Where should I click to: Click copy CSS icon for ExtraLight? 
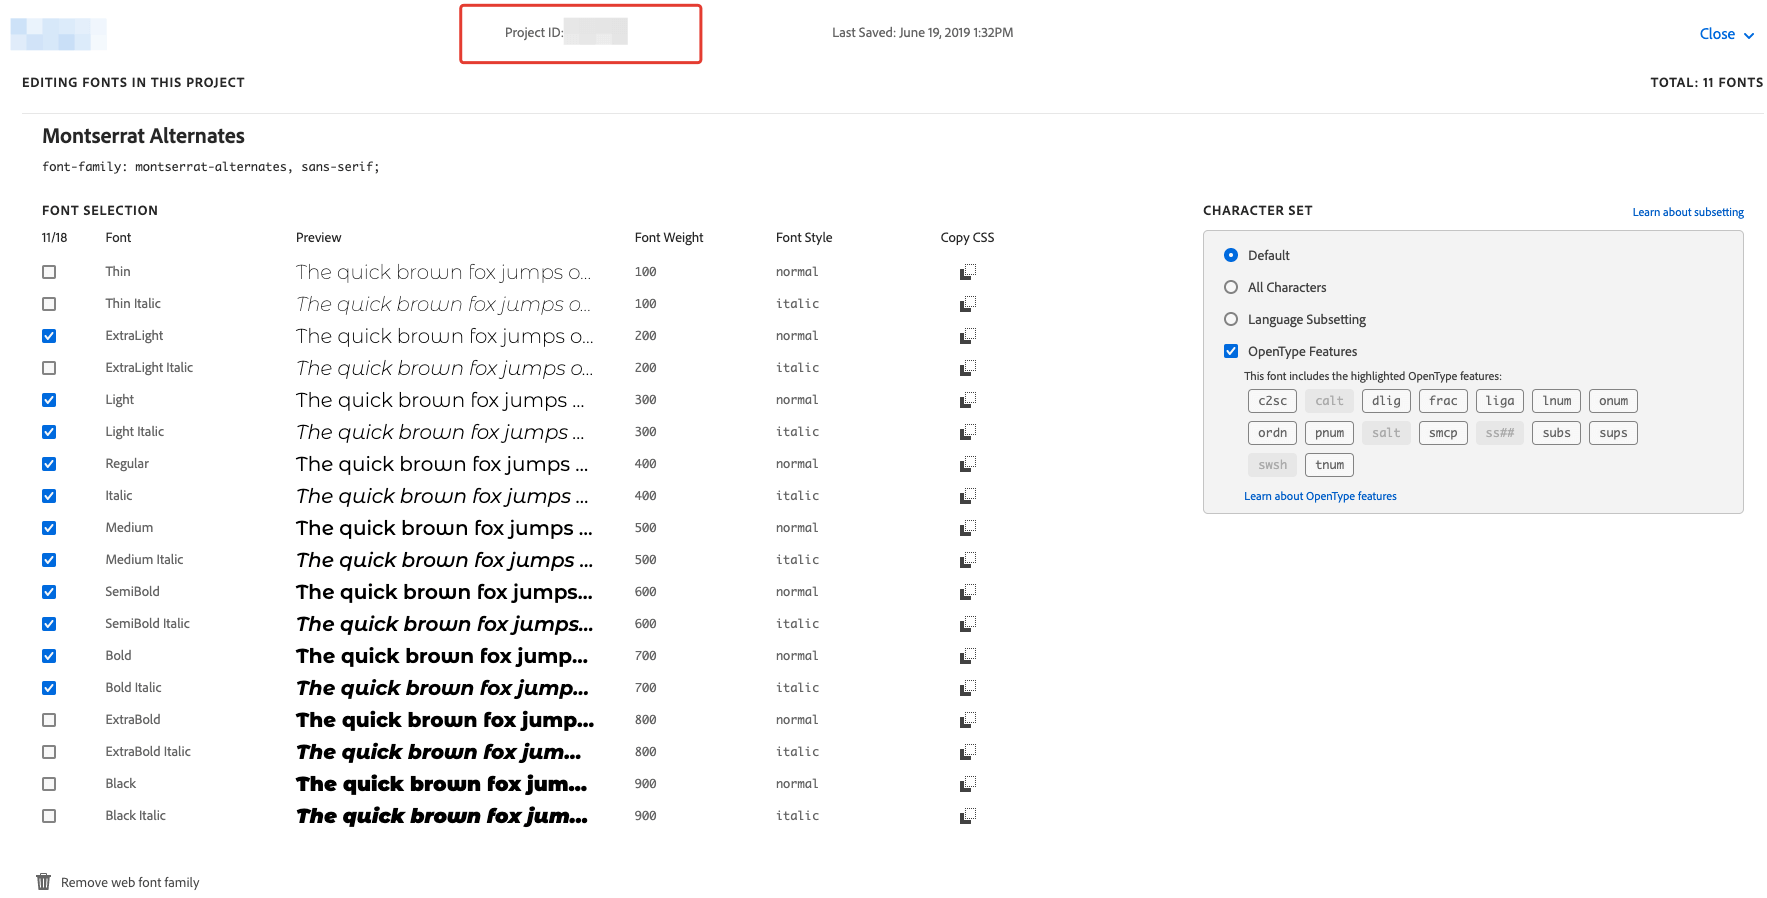pos(967,336)
